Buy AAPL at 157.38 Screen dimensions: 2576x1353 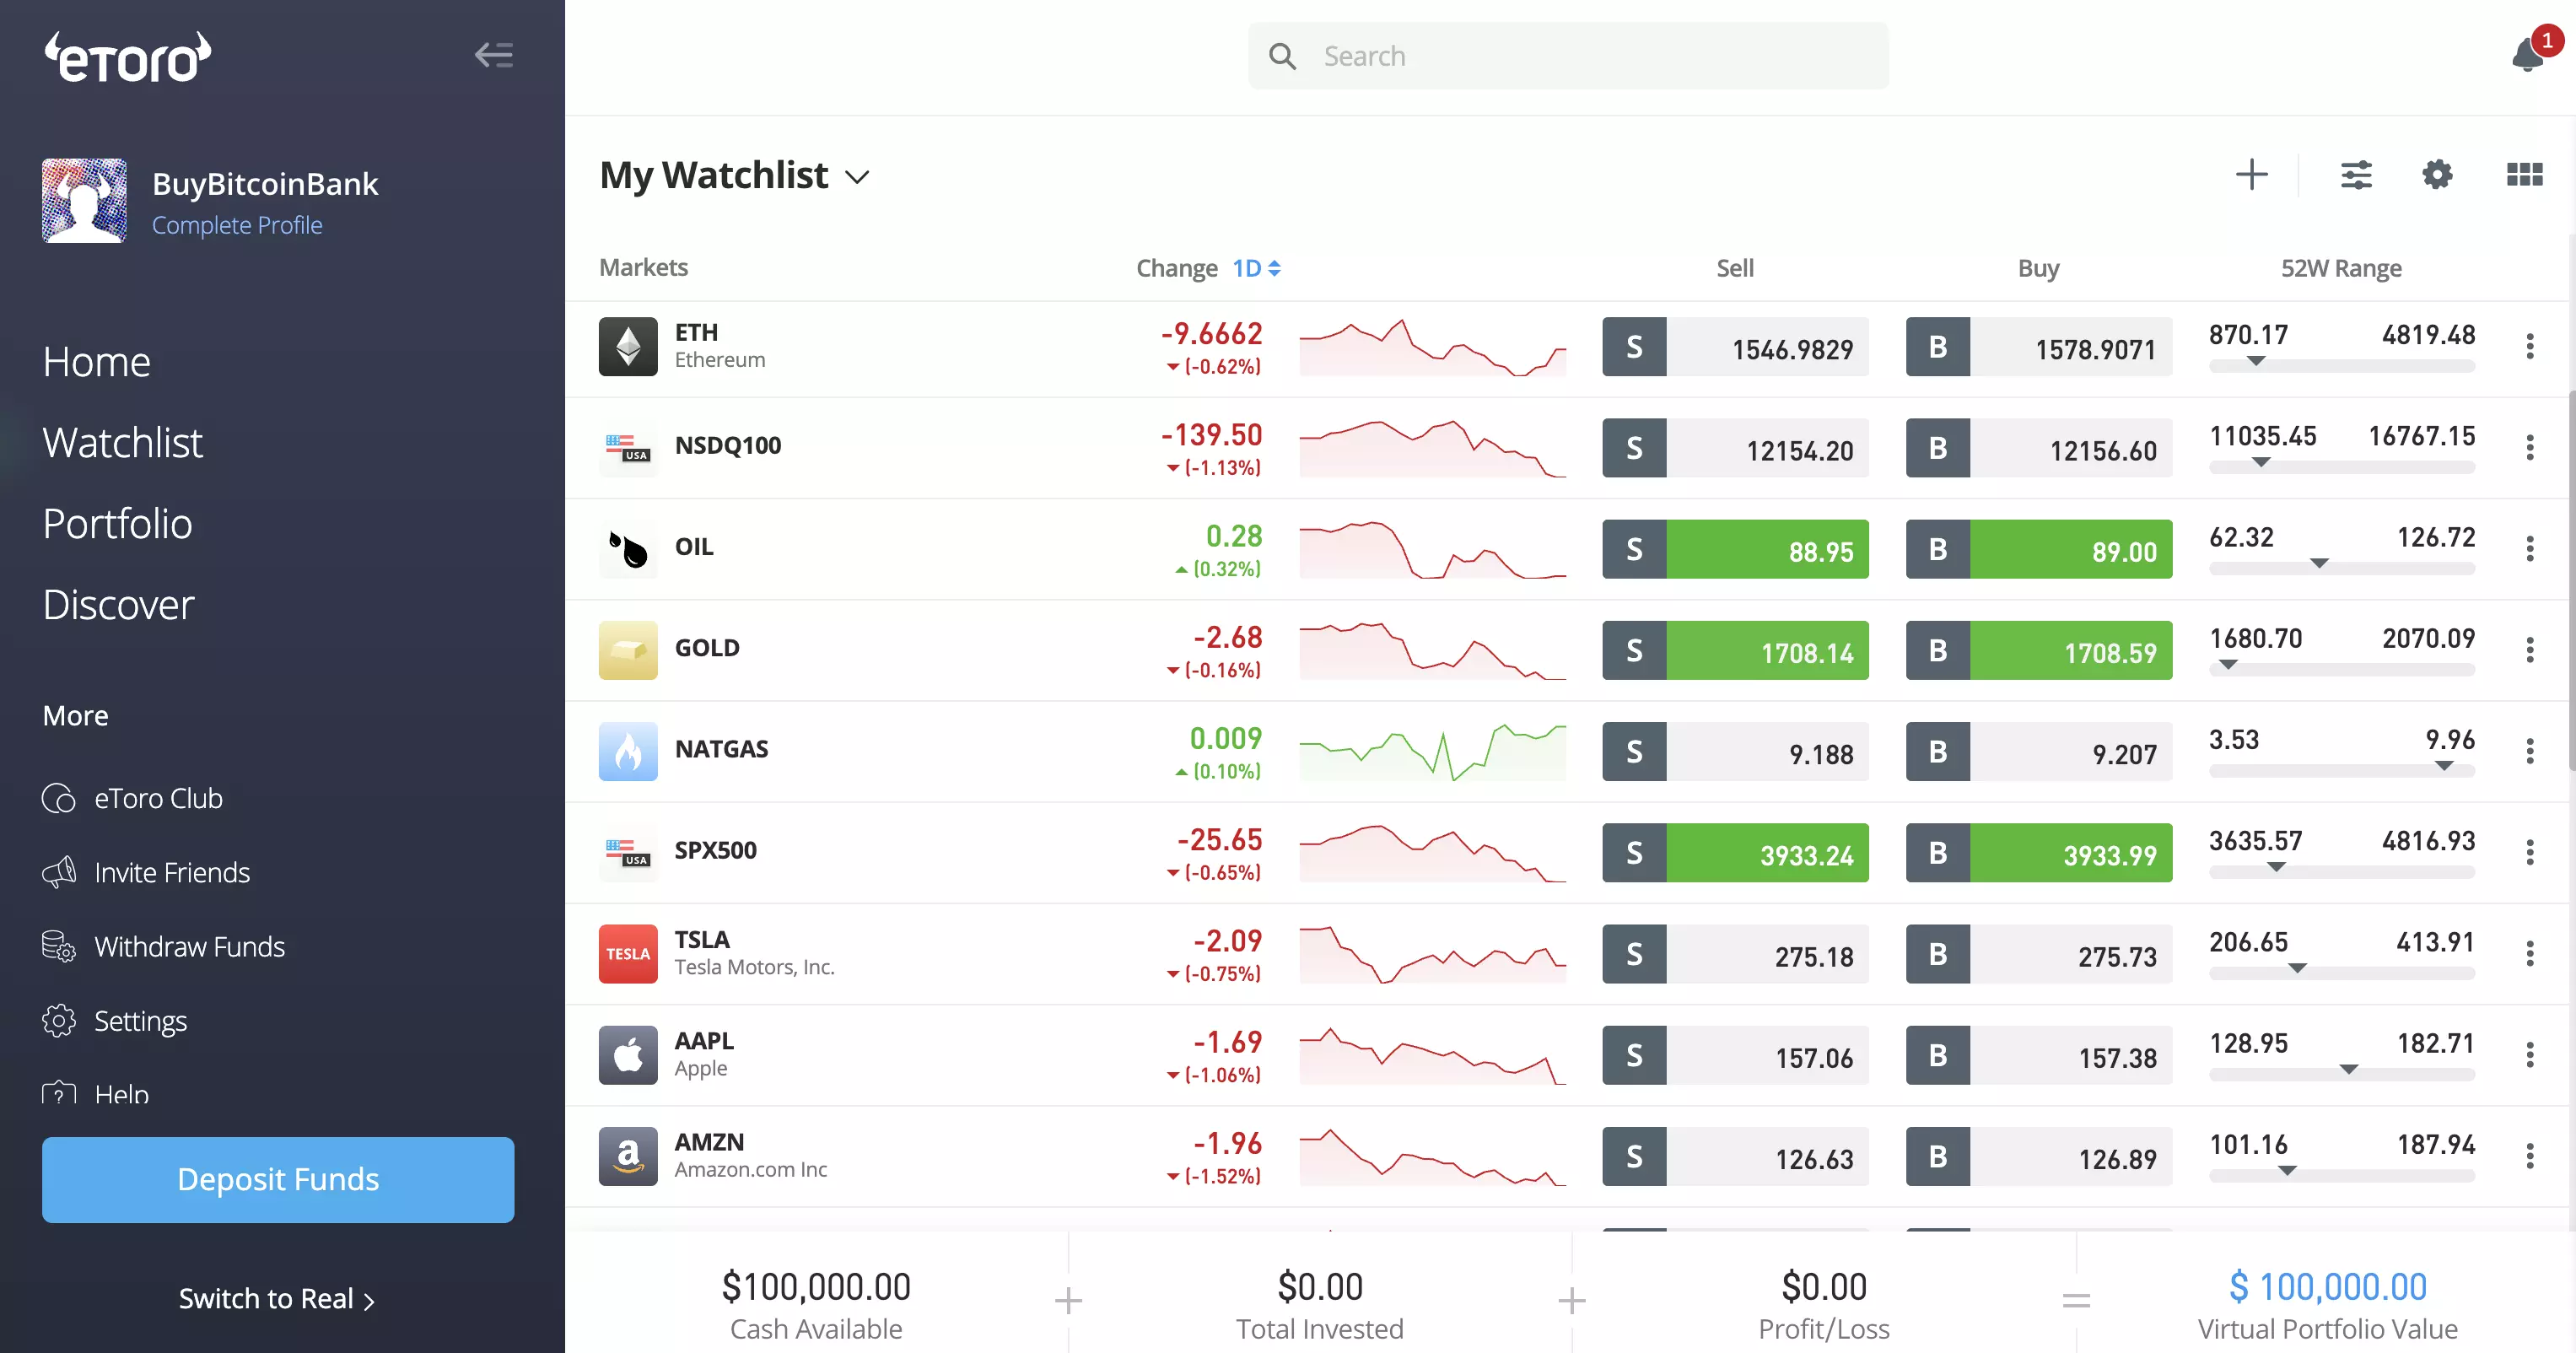2039,1055
